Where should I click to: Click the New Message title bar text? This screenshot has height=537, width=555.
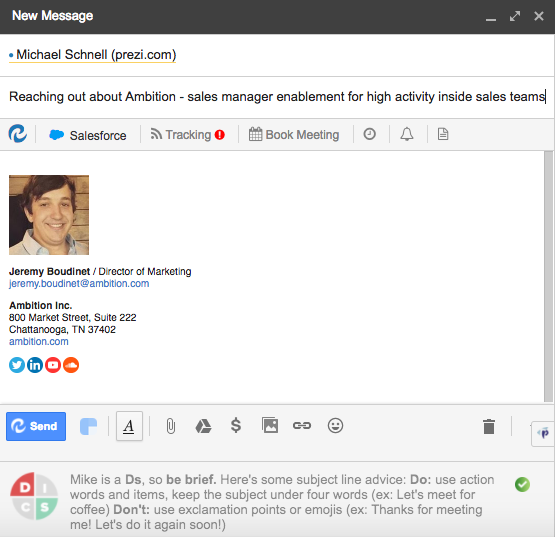pyautogui.click(x=52, y=16)
